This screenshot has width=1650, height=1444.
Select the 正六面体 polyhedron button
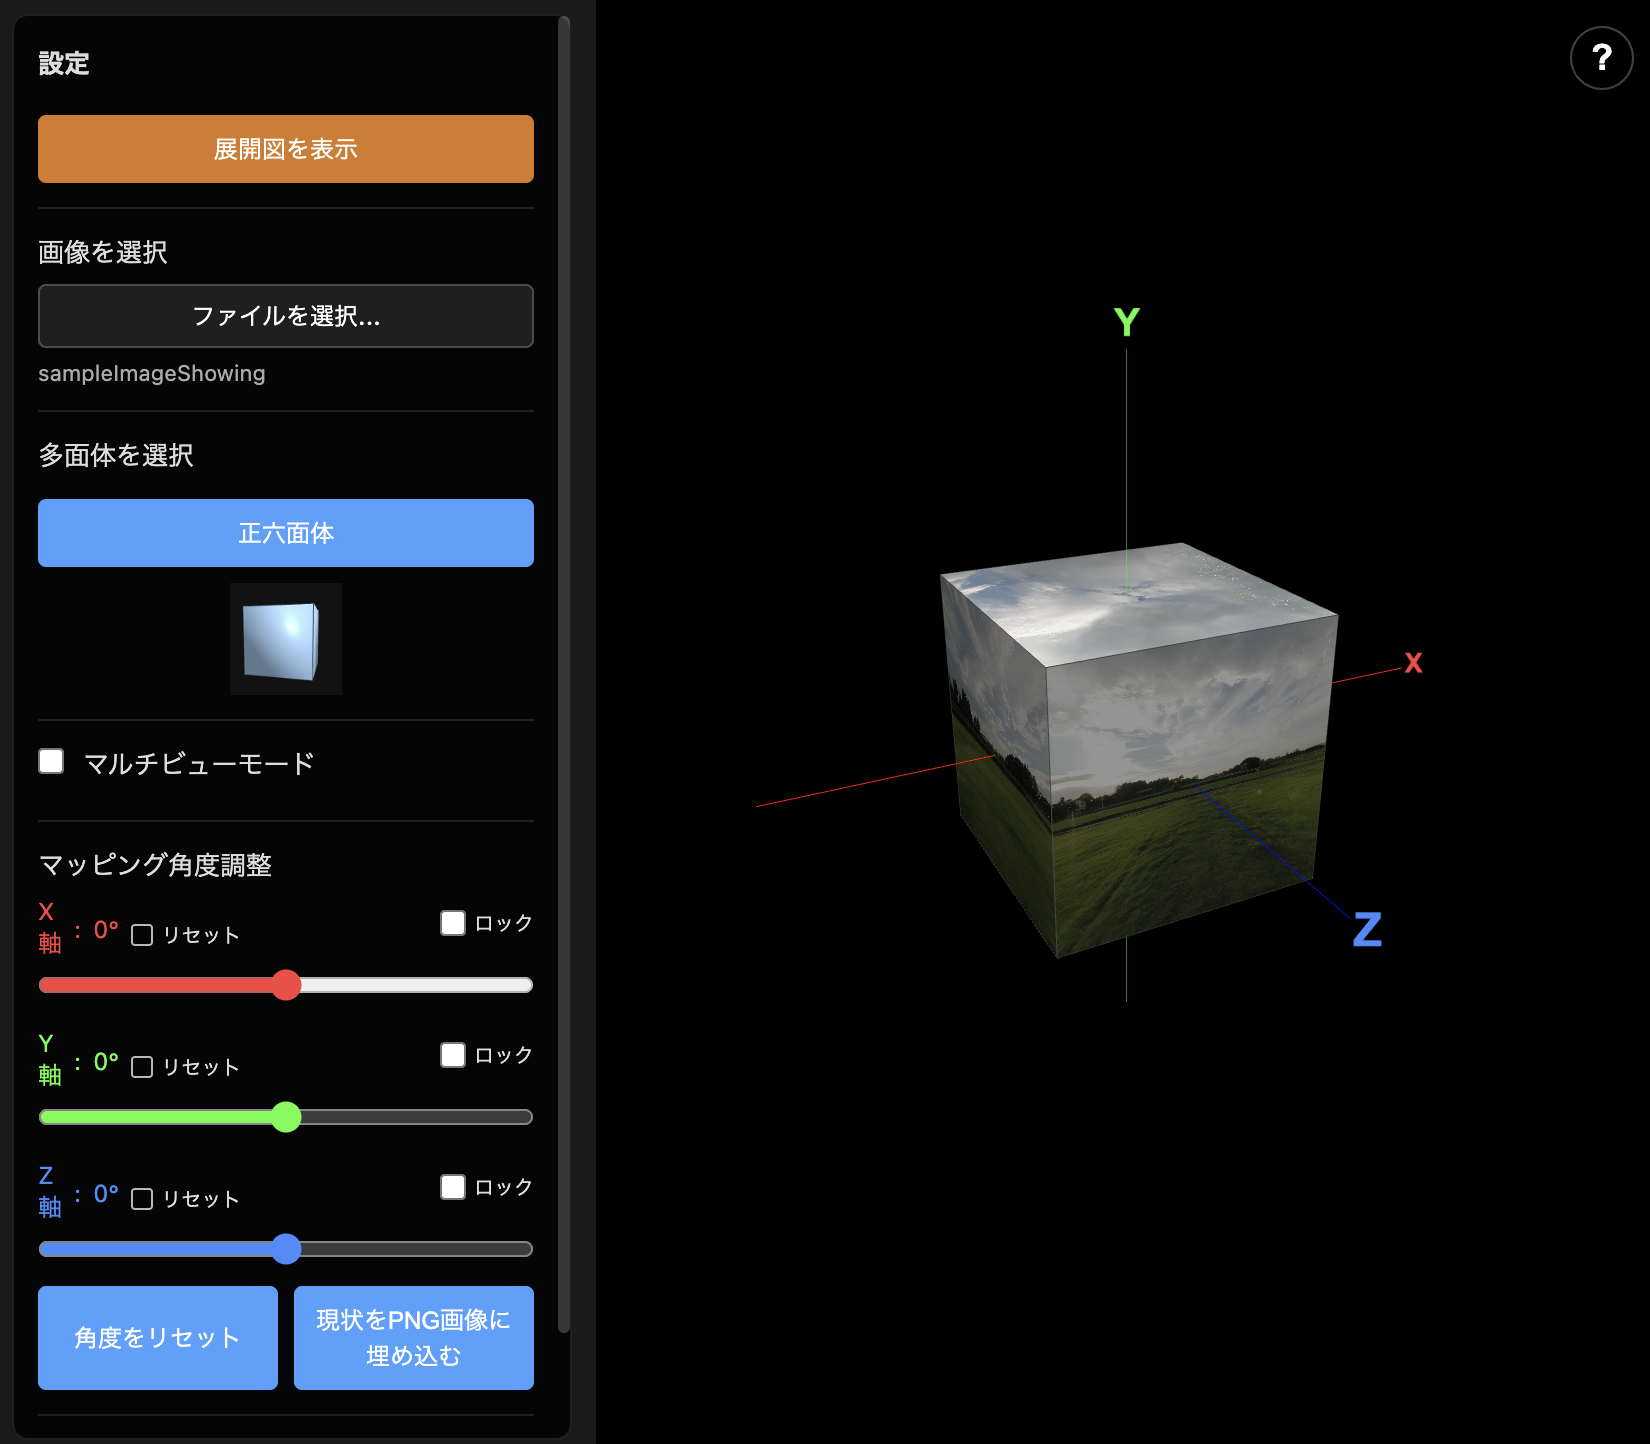click(285, 533)
